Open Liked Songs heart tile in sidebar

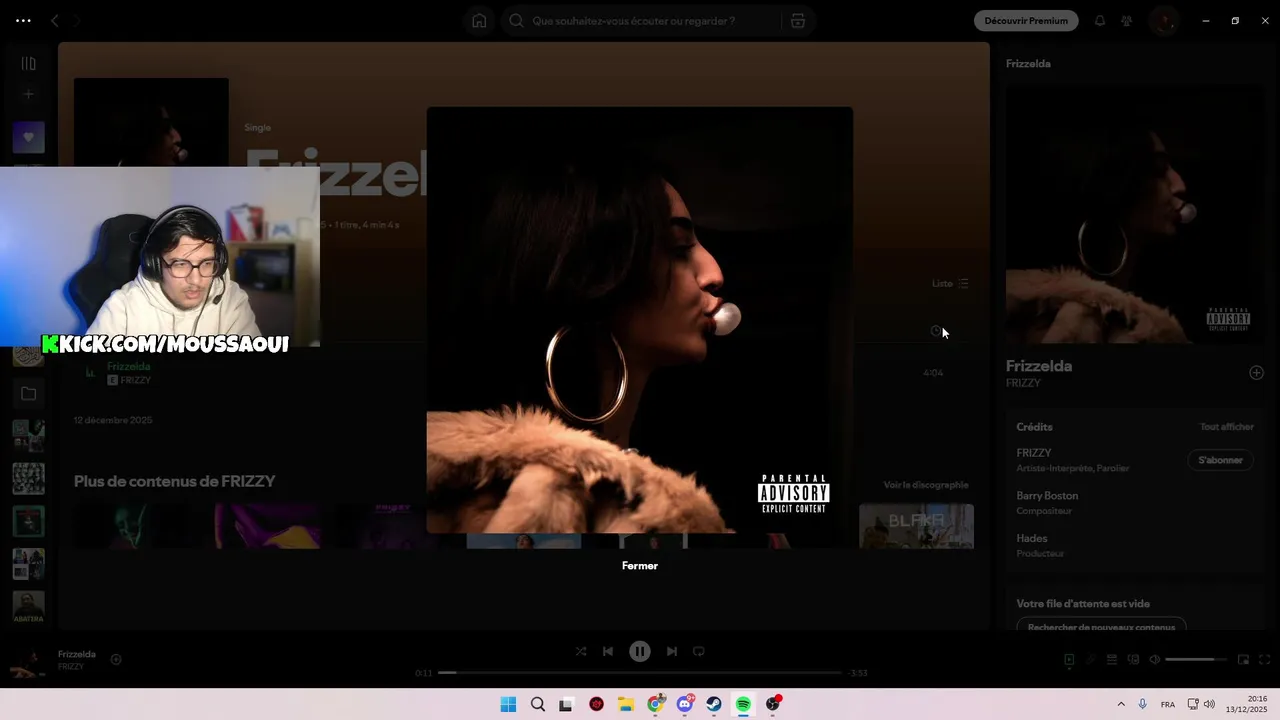(x=29, y=137)
